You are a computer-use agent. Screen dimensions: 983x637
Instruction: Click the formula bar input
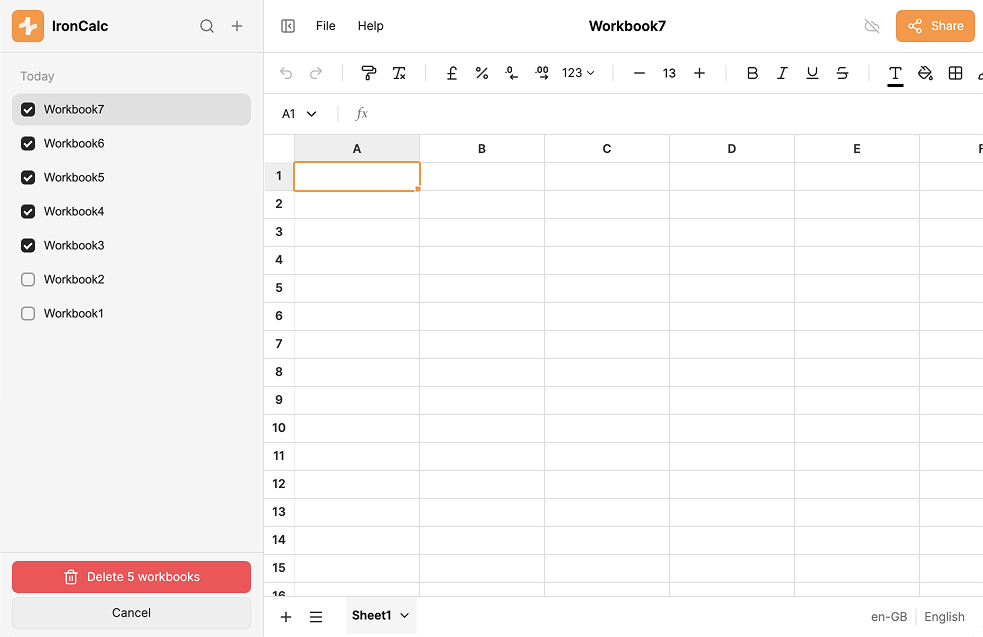(x=677, y=114)
